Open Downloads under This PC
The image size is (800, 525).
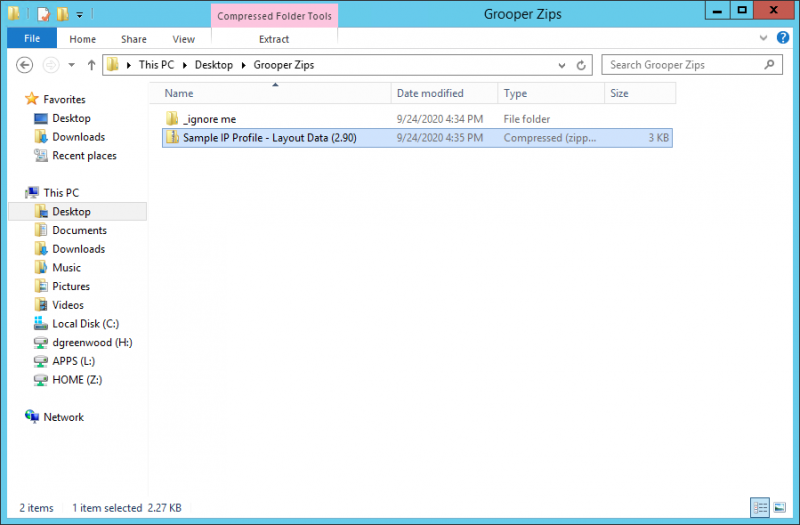(78, 249)
